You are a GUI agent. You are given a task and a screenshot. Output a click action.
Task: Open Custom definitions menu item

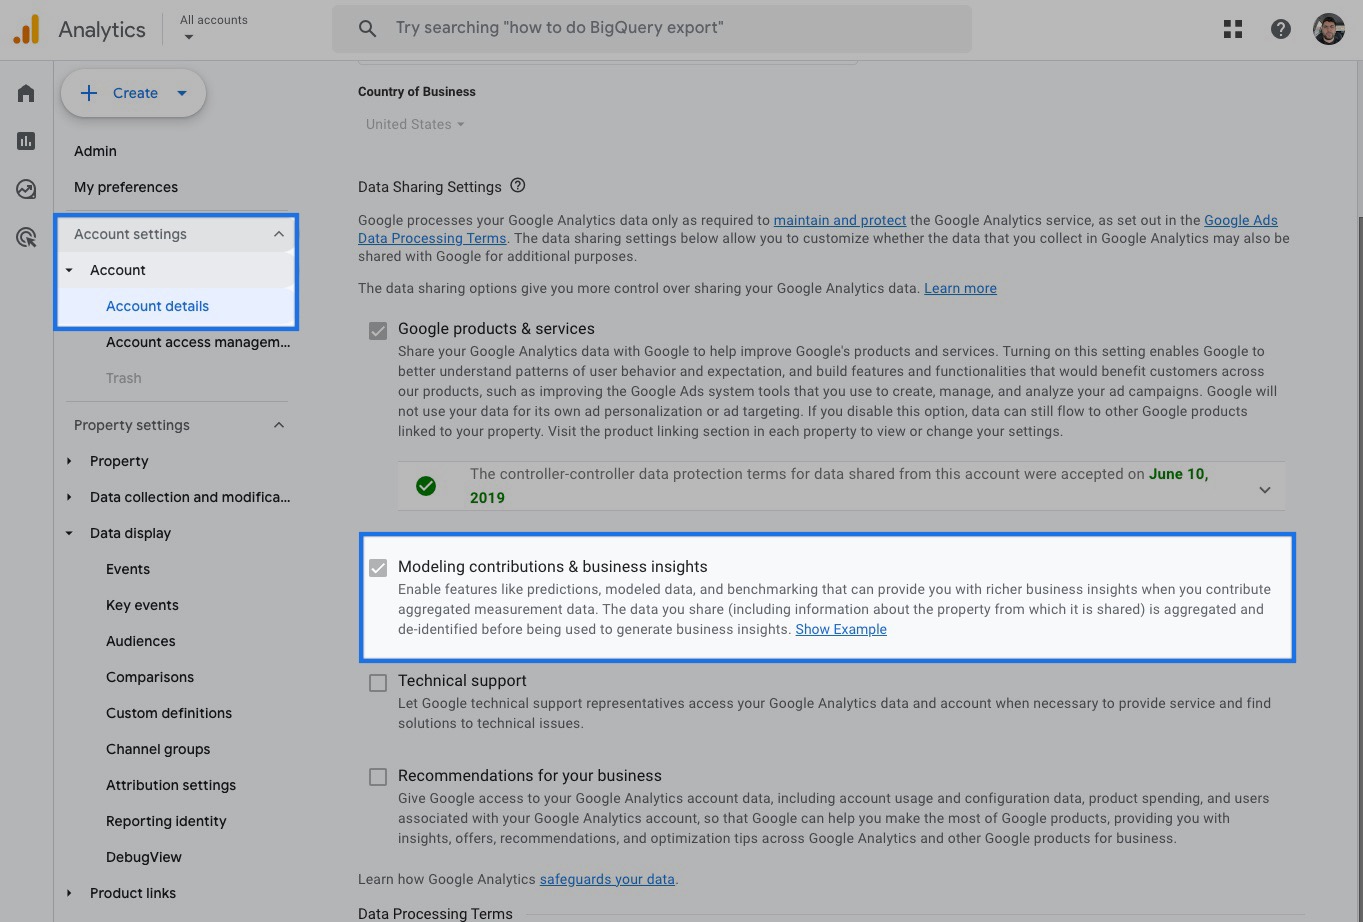coord(169,713)
